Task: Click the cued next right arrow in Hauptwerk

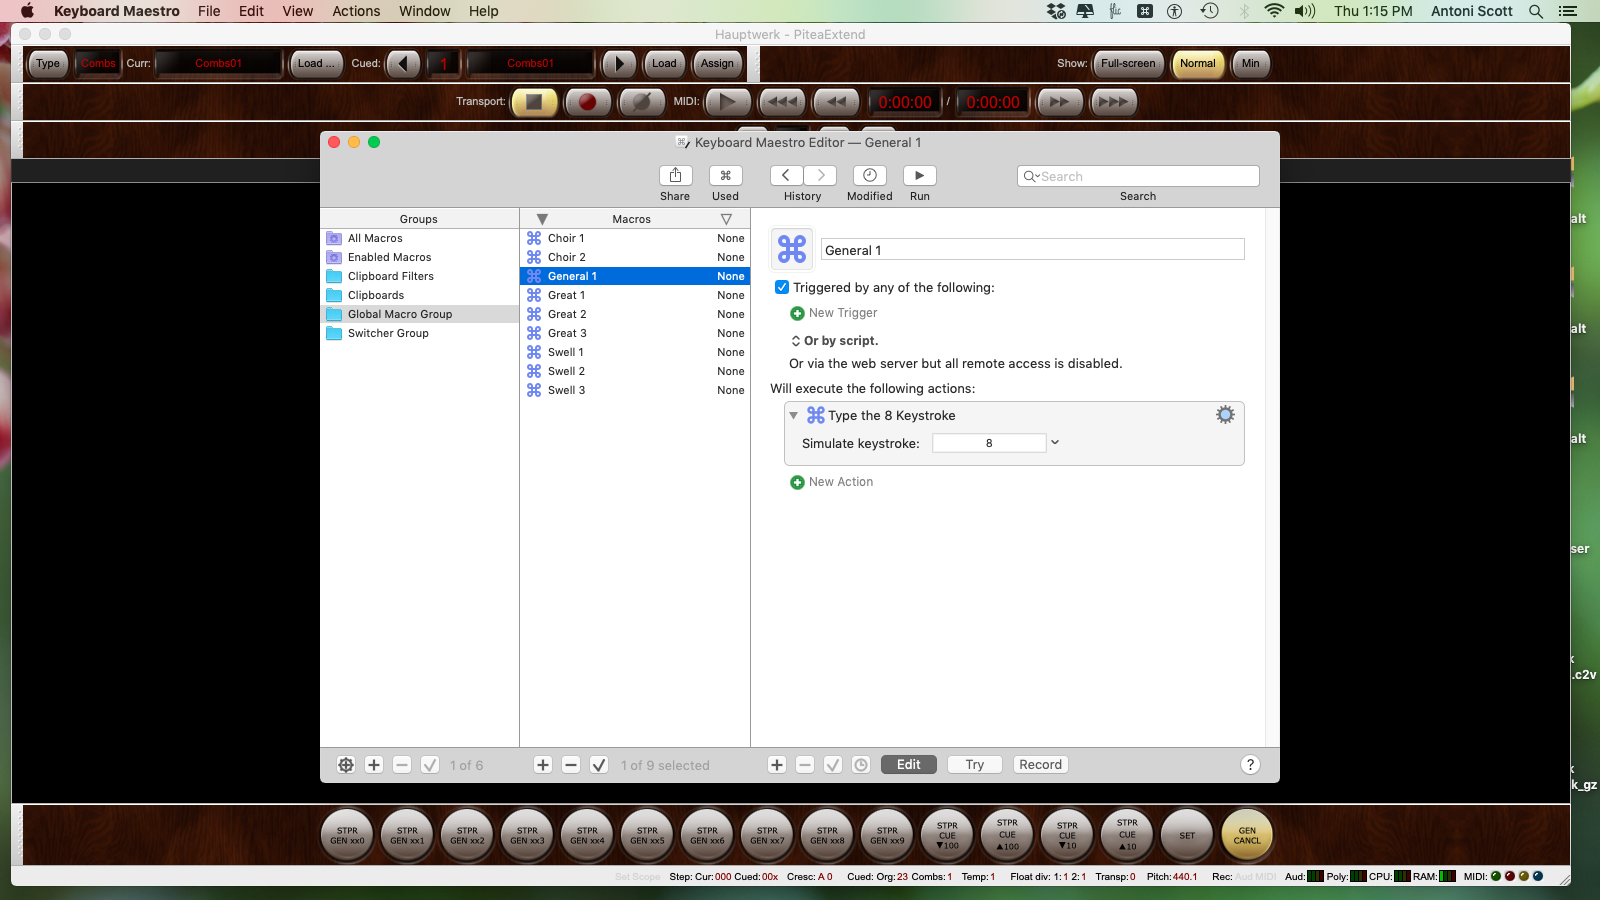Action: coord(619,63)
